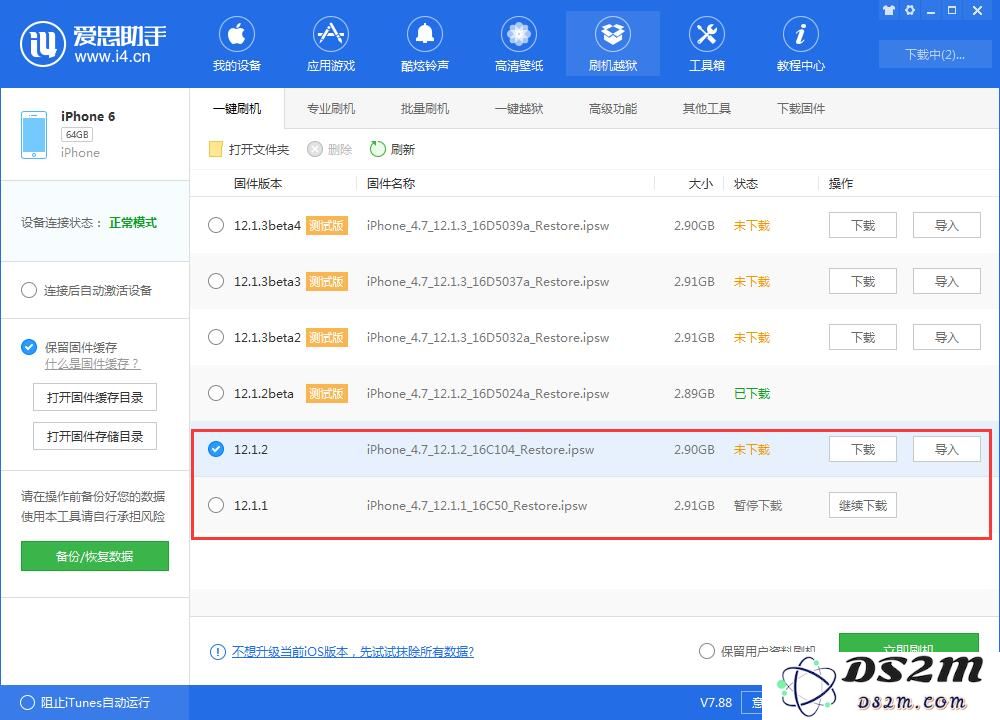Viewport: 1000px width, 720px height.
Task: Open 下载中(2) downloads button
Action: pyautogui.click(x=934, y=55)
